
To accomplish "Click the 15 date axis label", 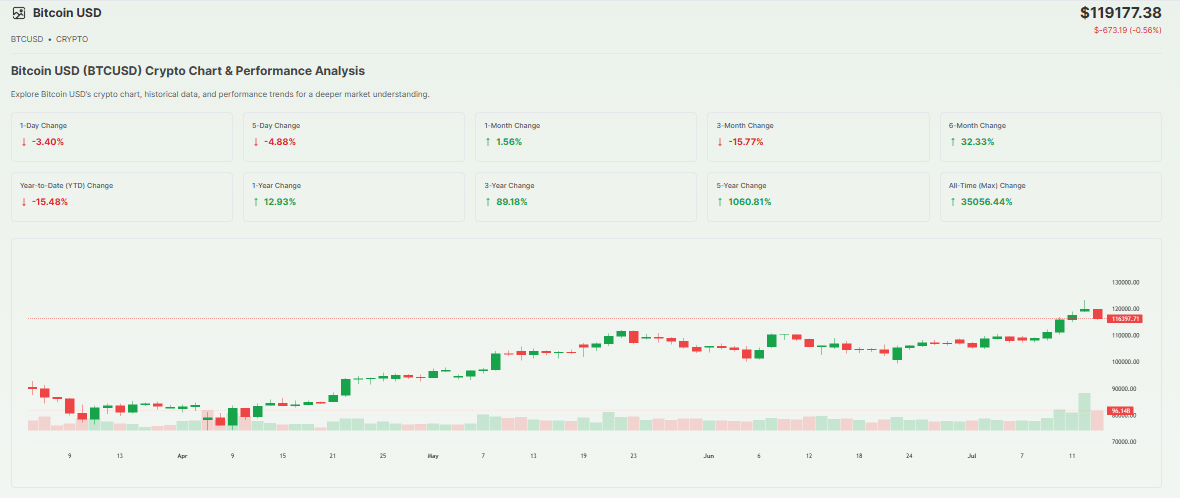I will 282,456.
